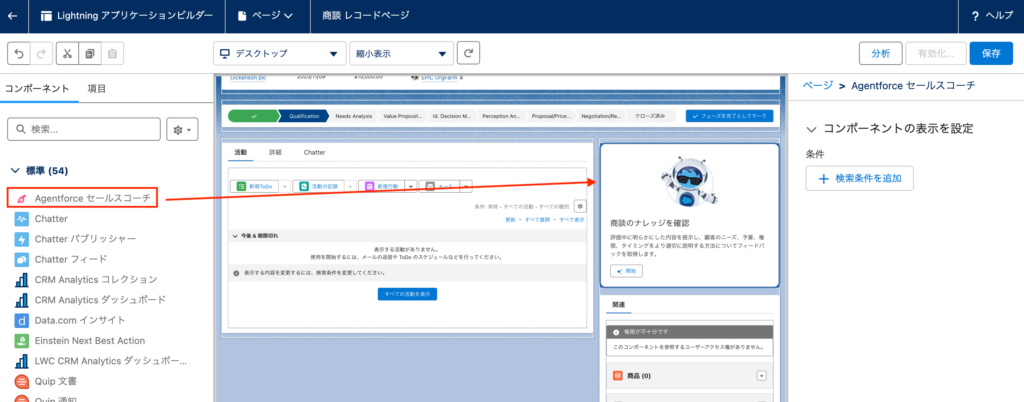The height and width of the screenshot is (402, 1024).
Task: Click the back arrow in the header
Action: [x=12, y=15]
